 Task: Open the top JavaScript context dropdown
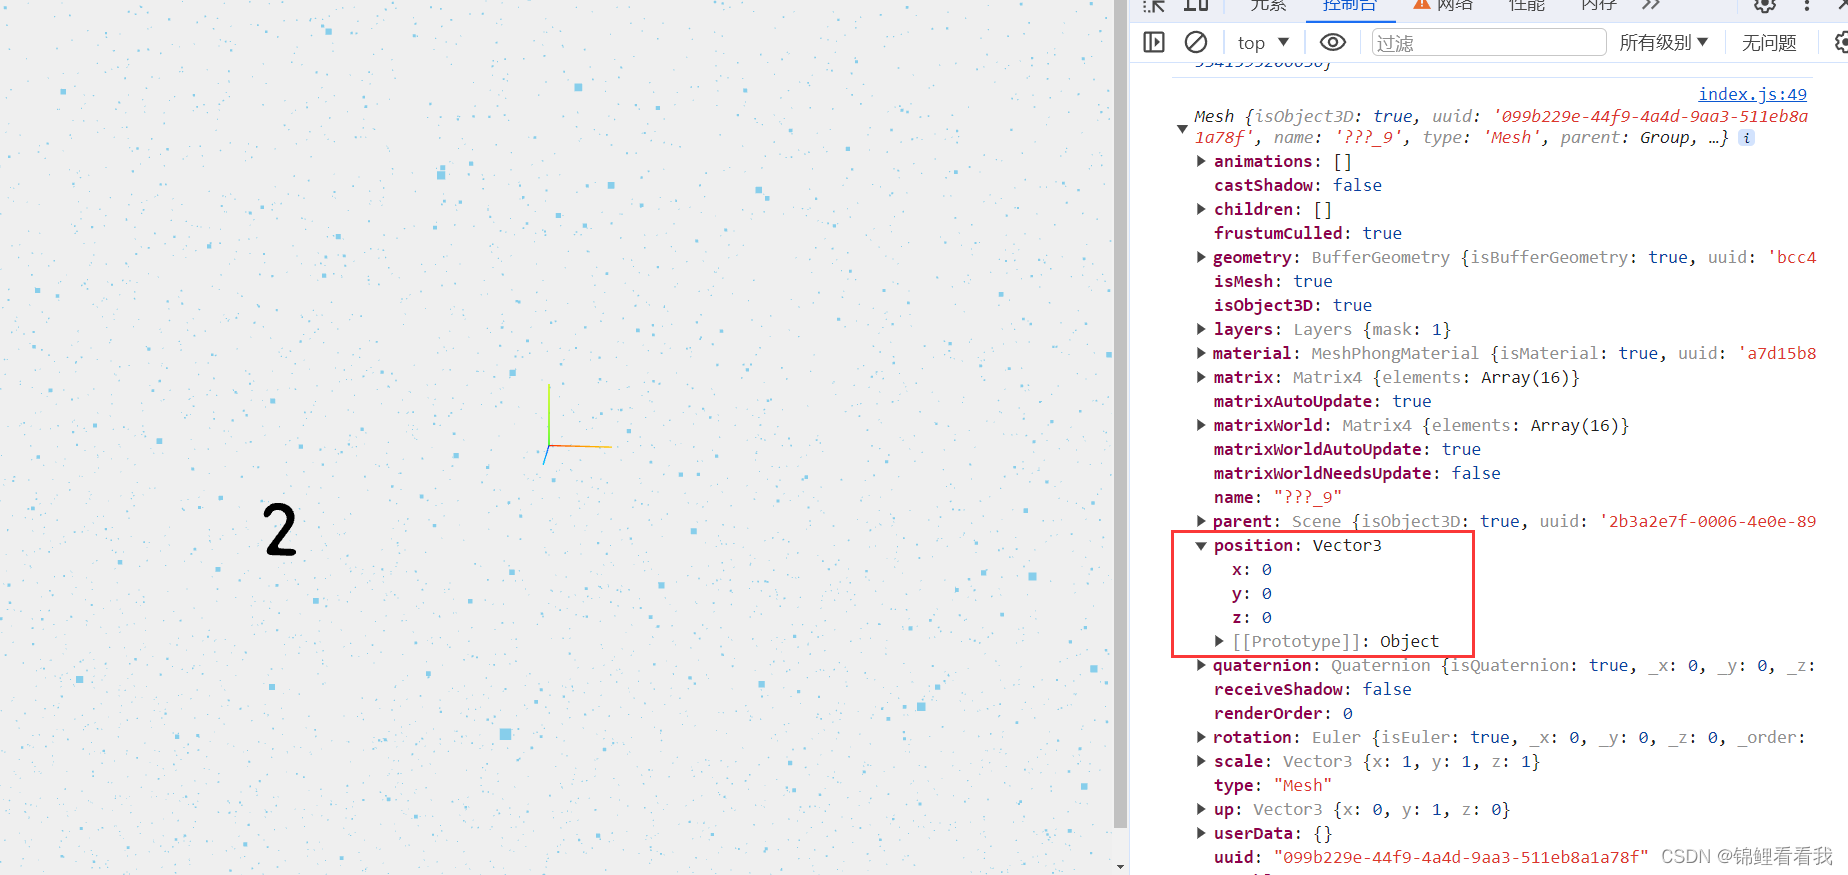[x=1263, y=42]
